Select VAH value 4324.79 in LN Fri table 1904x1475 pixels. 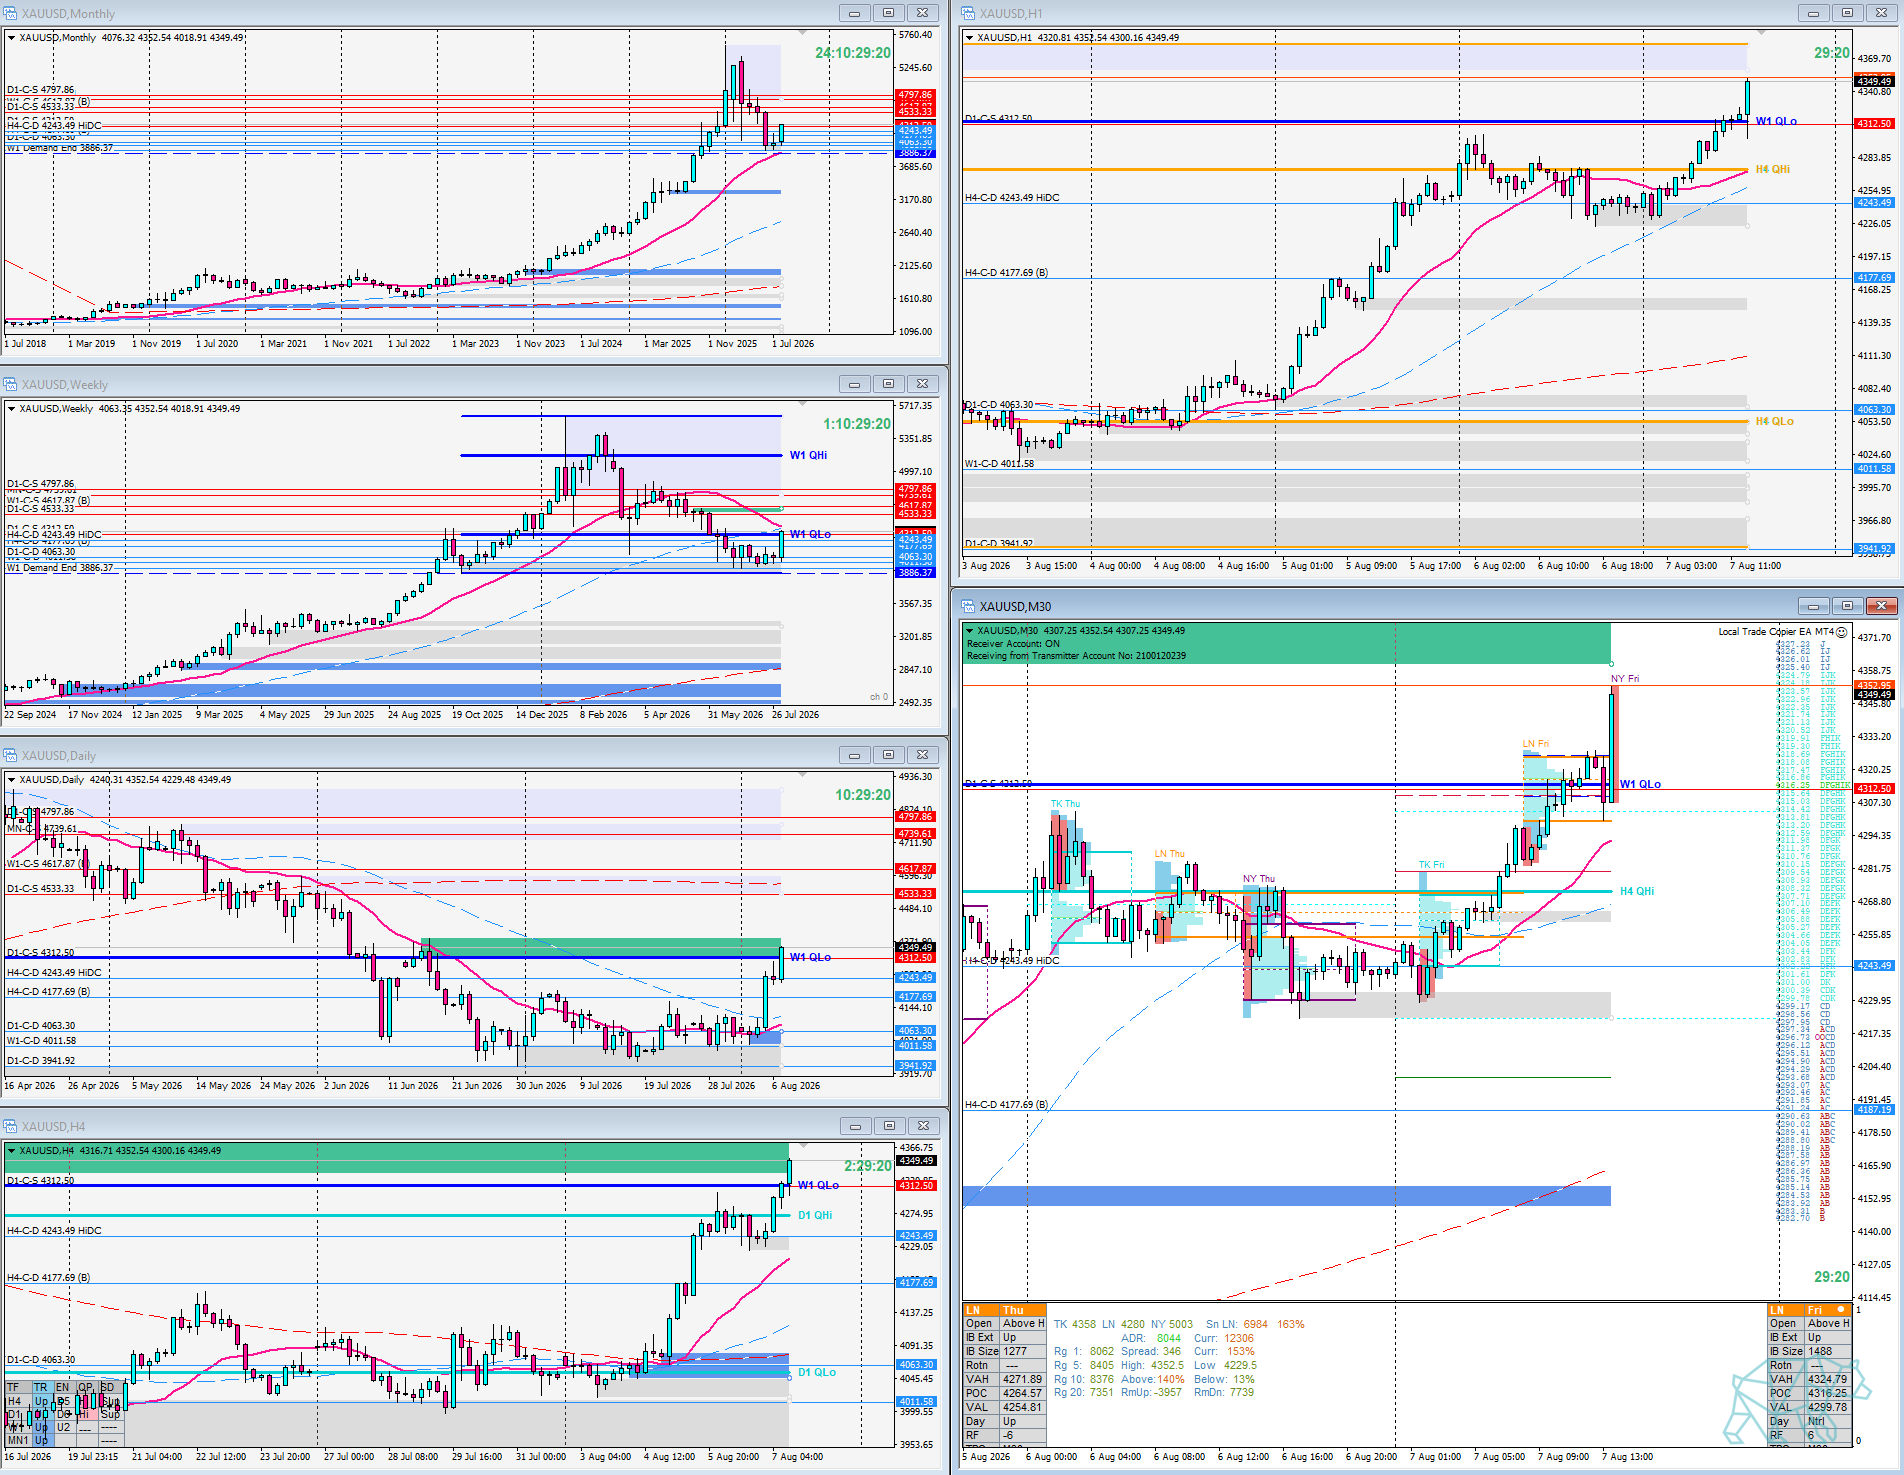[x=1827, y=1380]
